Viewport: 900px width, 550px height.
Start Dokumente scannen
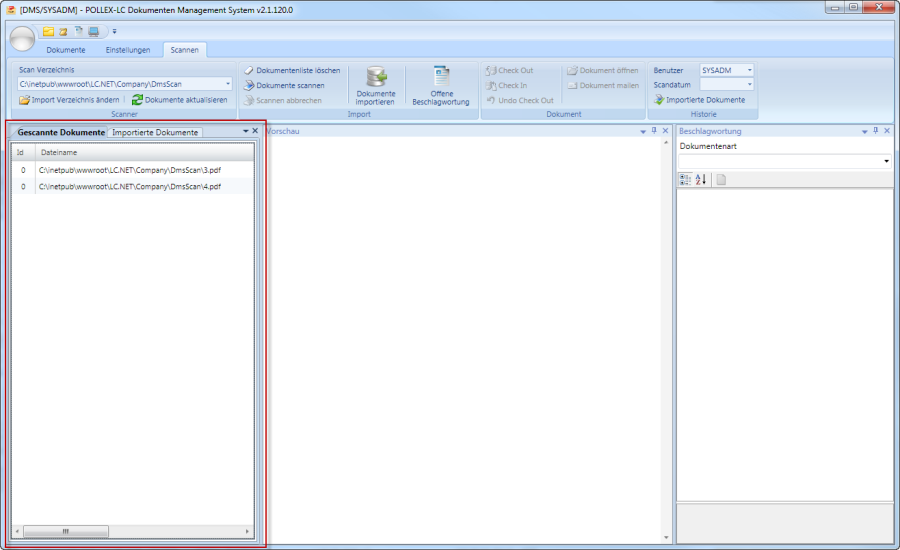290,86
